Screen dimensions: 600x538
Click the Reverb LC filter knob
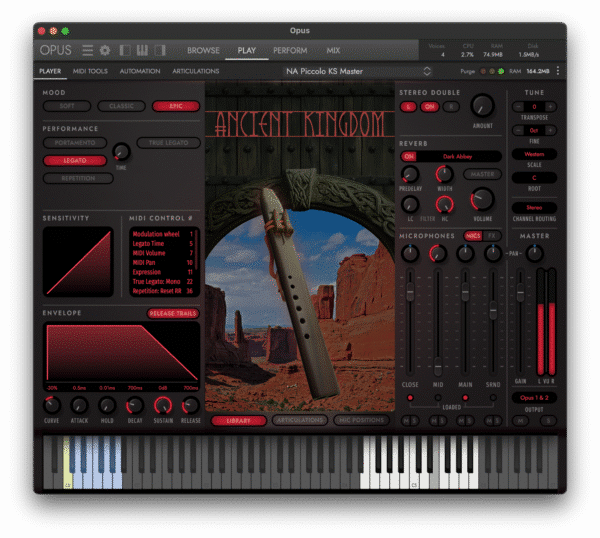click(x=409, y=204)
